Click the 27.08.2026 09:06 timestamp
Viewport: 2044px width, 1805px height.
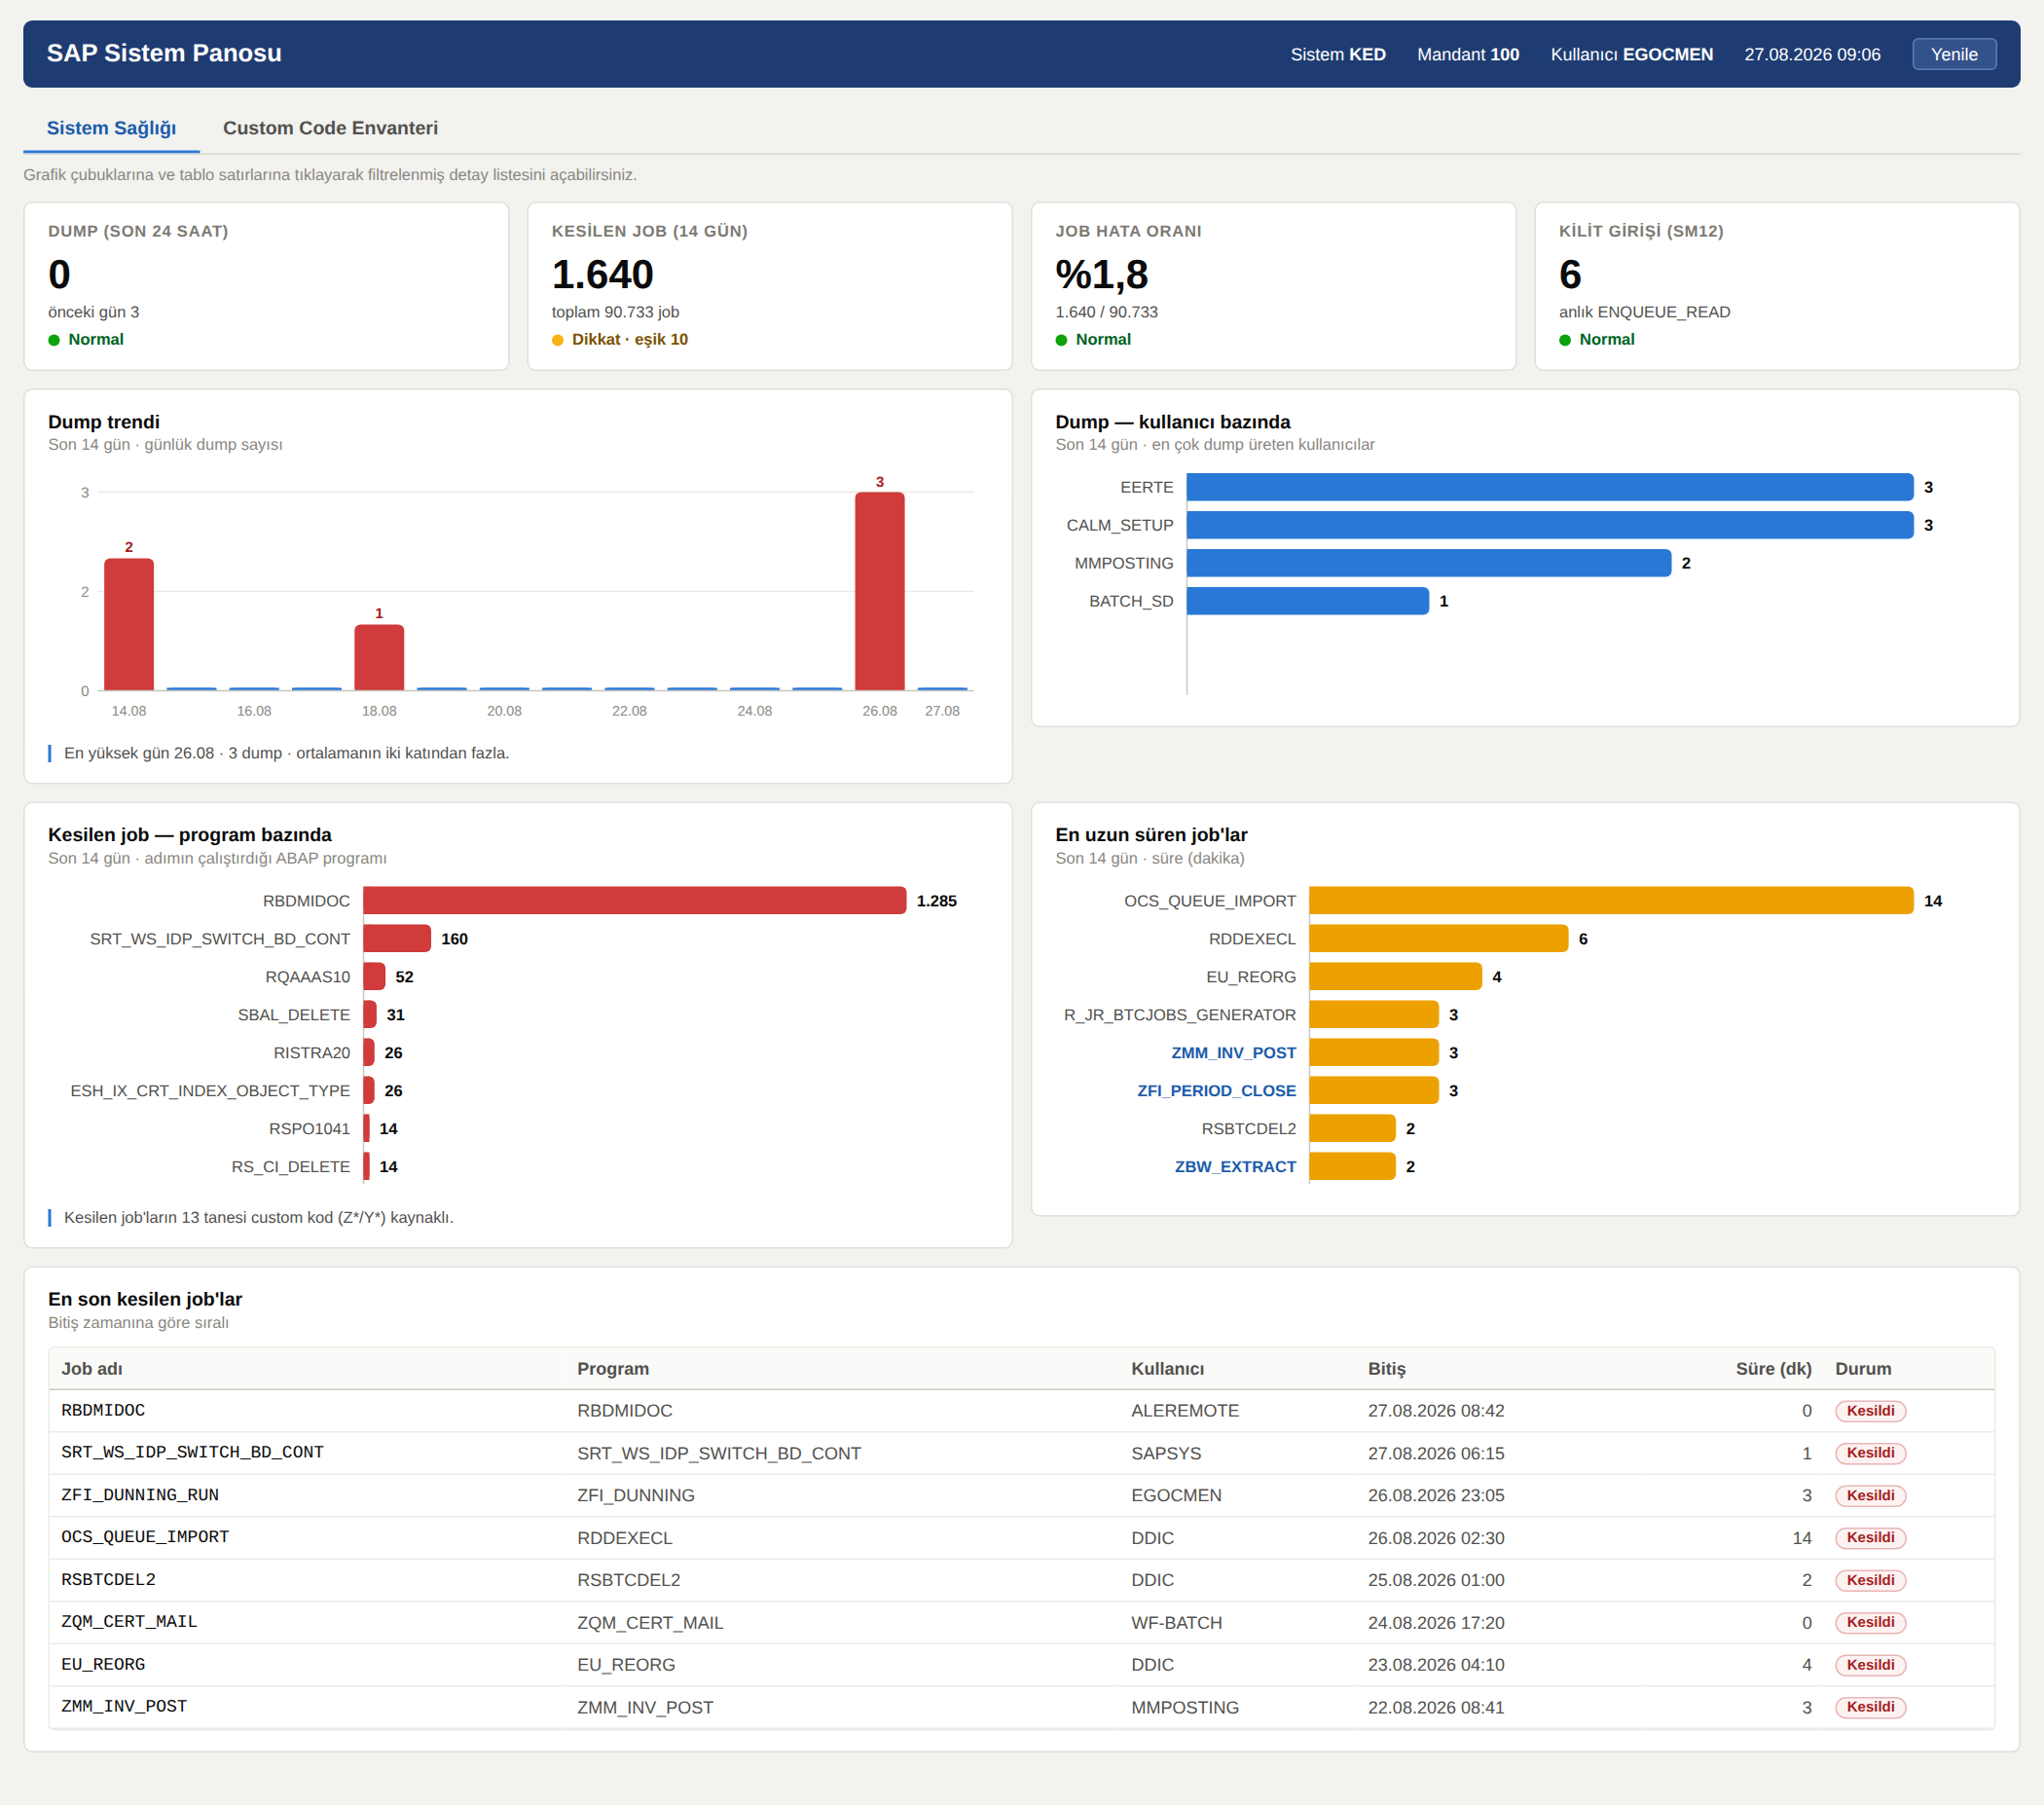1812,54
